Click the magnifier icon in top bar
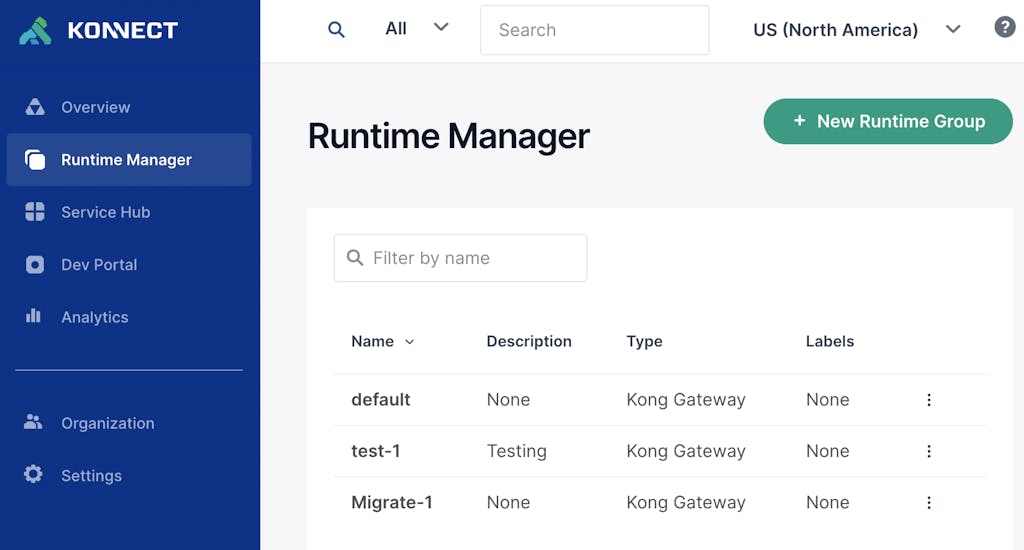The width and height of the screenshot is (1024, 550). tap(336, 30)
